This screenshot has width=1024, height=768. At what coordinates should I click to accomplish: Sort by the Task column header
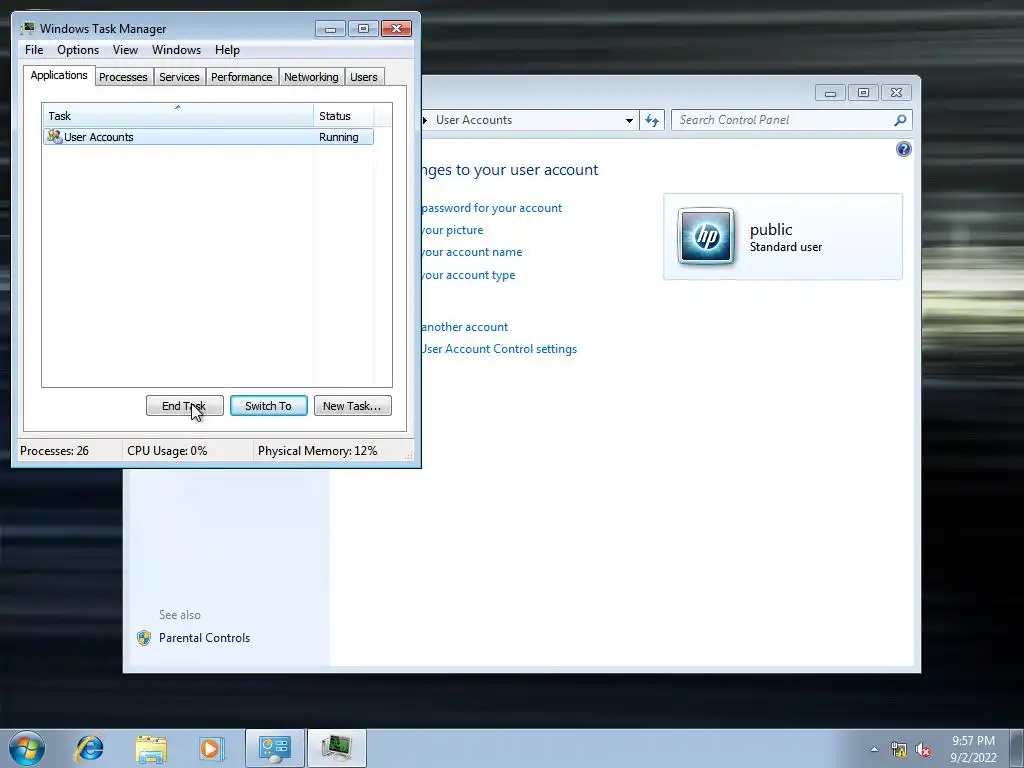click(x=178, y=116)
